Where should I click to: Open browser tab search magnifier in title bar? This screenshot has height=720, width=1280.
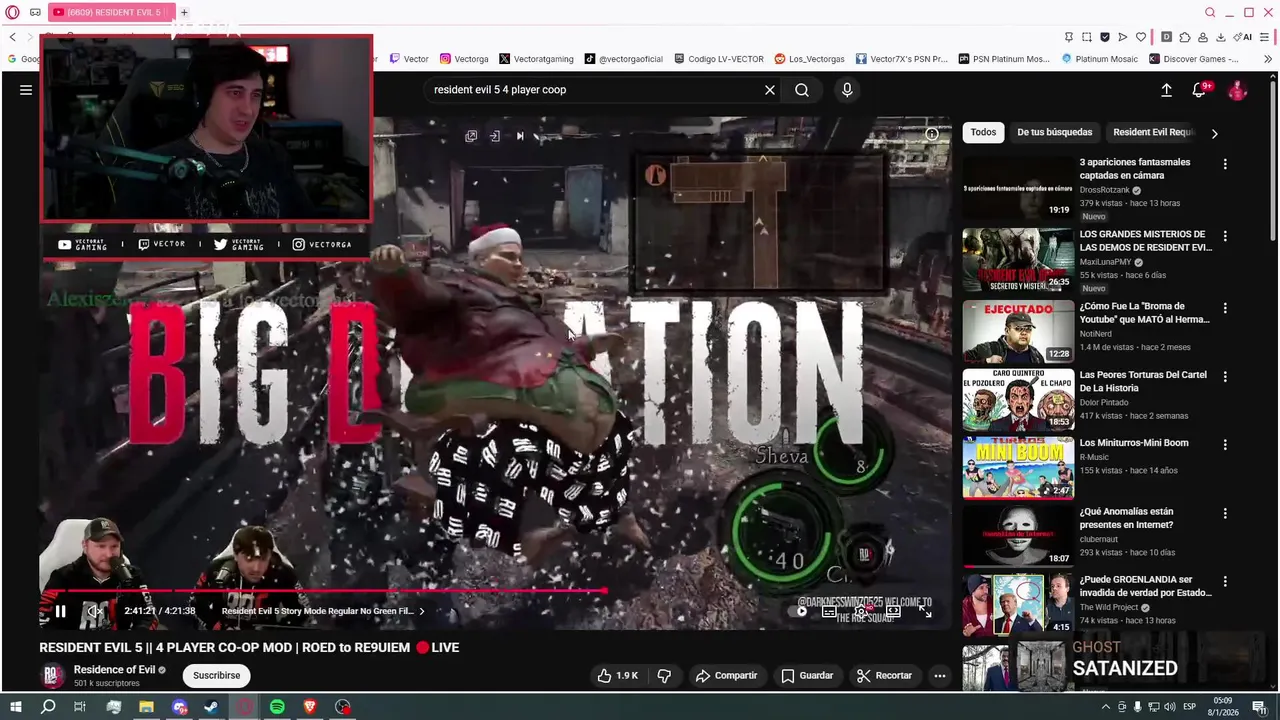coord(1210,12)
